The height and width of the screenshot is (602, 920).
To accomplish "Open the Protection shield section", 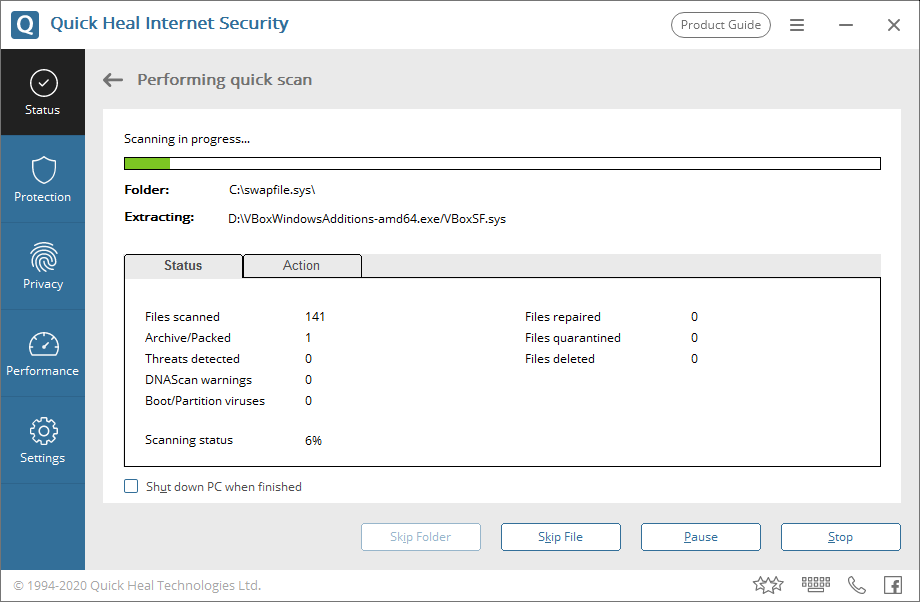I will (42, 179).
